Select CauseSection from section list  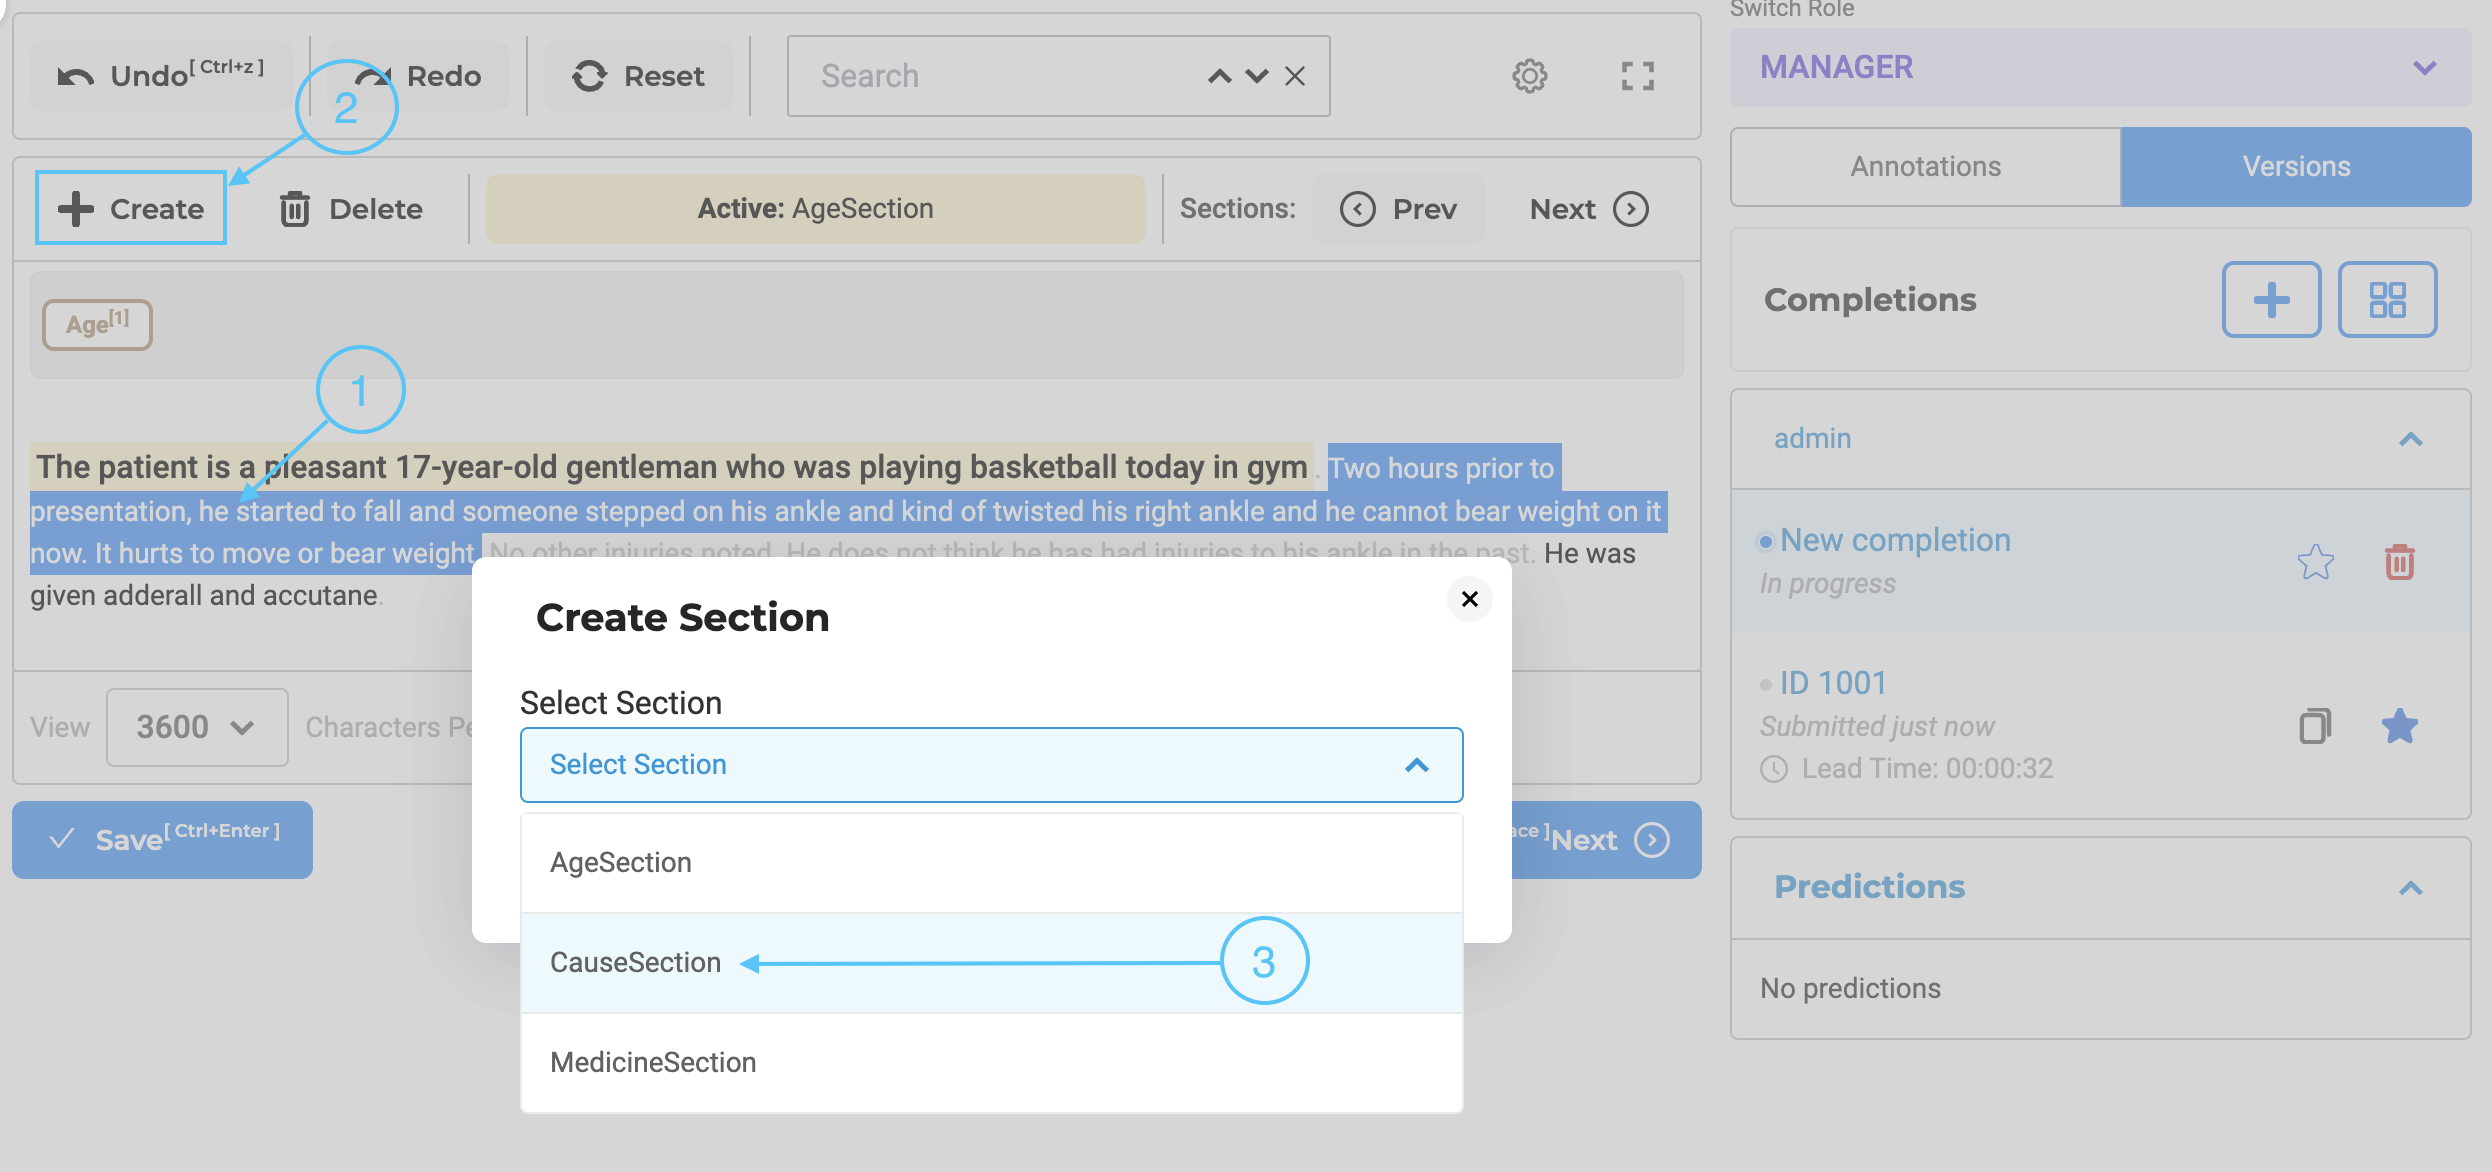634,960
